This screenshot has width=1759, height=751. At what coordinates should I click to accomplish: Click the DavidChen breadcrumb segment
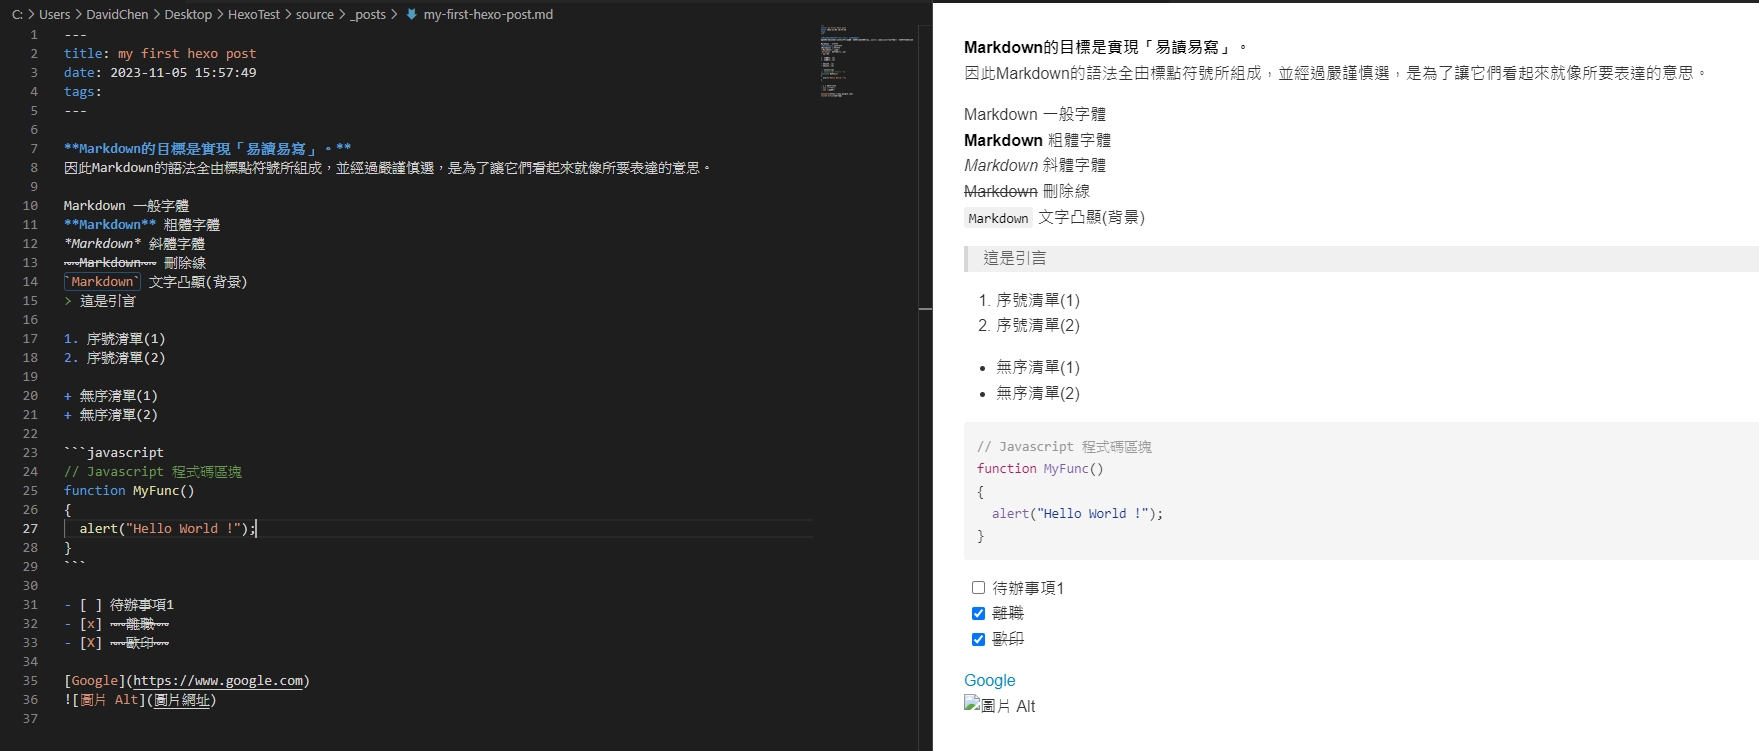(x=117, y=15)
